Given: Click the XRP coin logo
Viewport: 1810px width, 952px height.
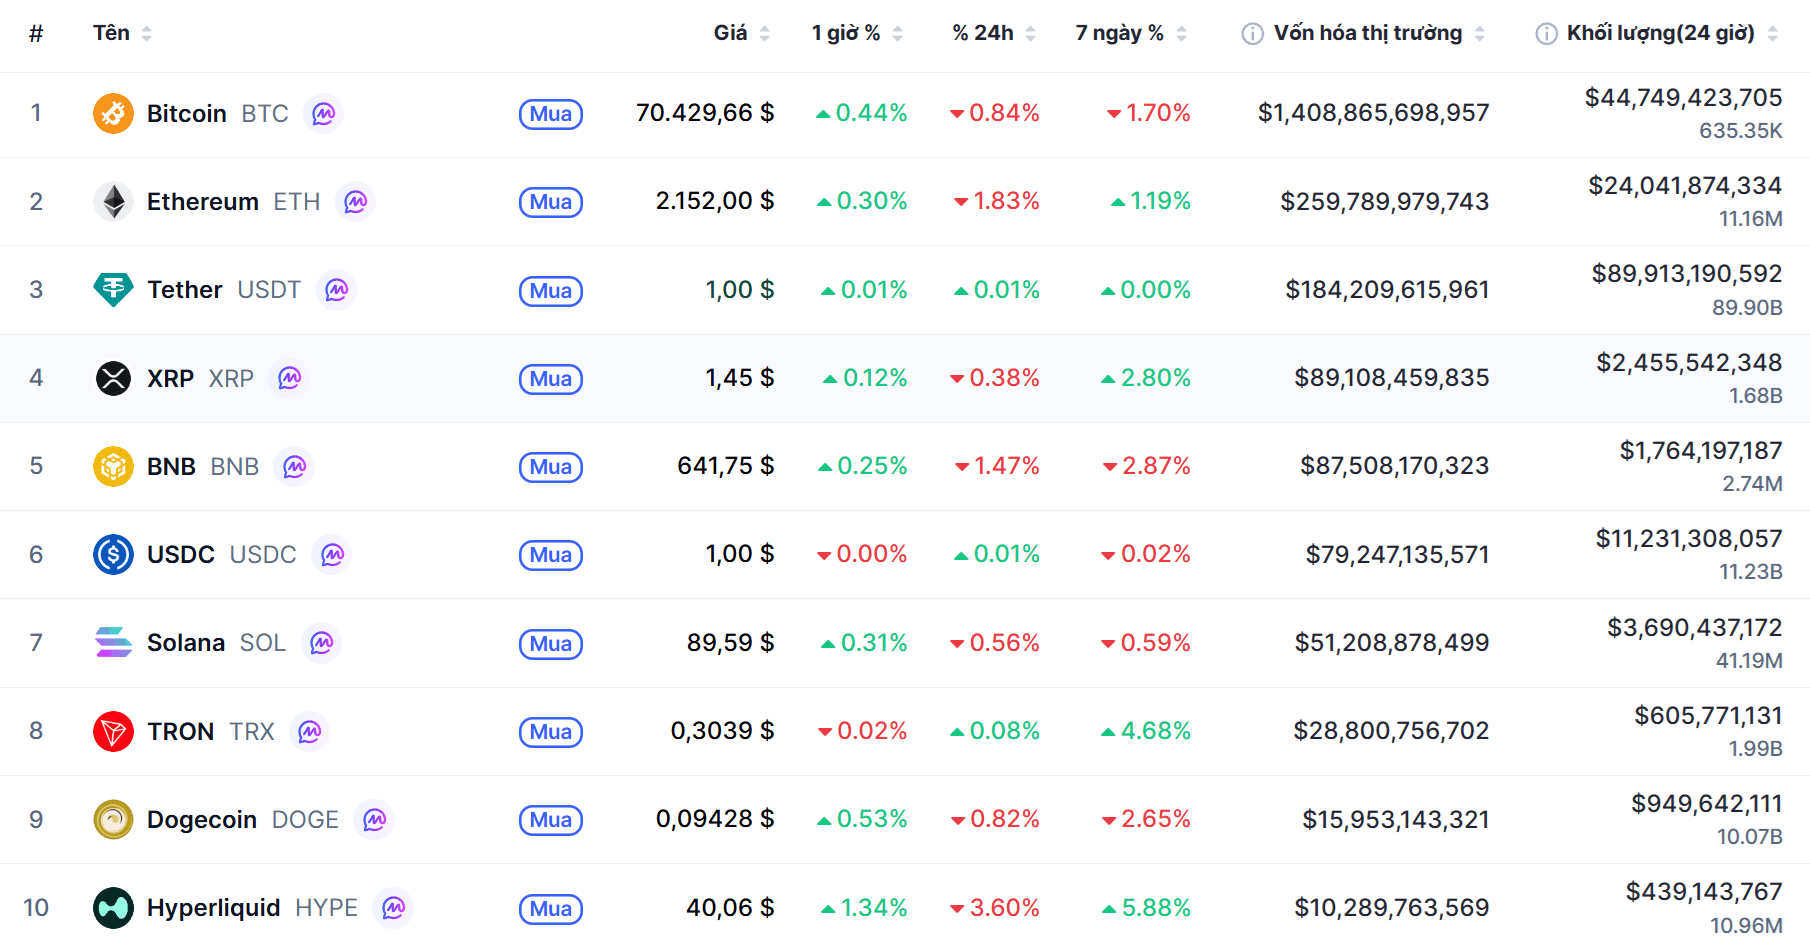Looking at the screenshot, I should 113,378.
